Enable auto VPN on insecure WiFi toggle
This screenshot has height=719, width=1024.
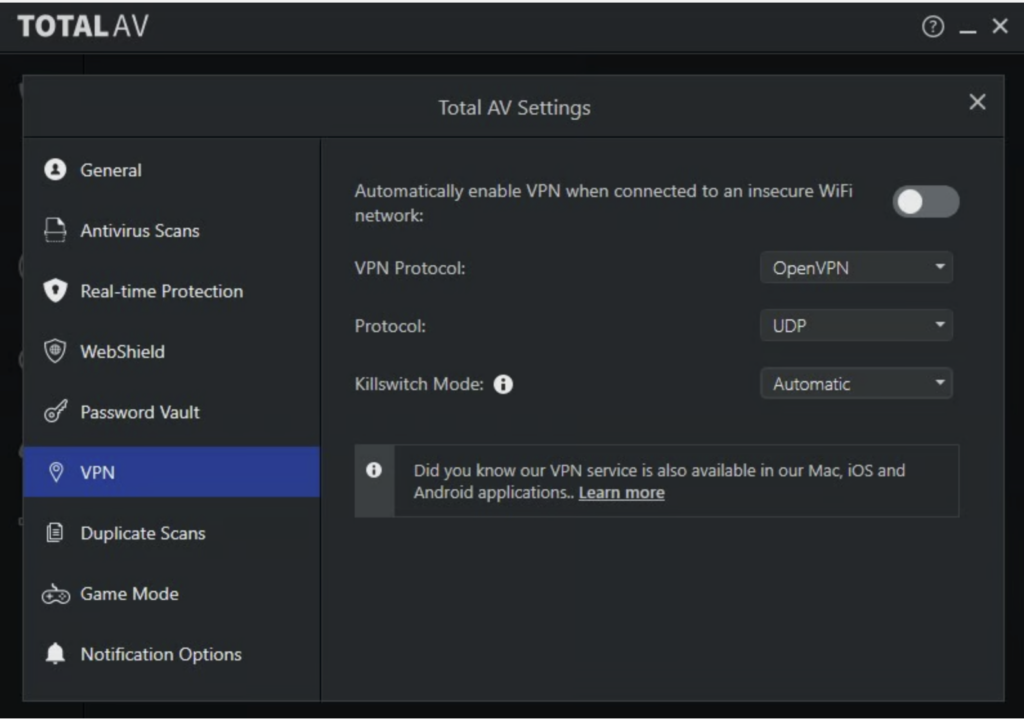pos(926,202)
